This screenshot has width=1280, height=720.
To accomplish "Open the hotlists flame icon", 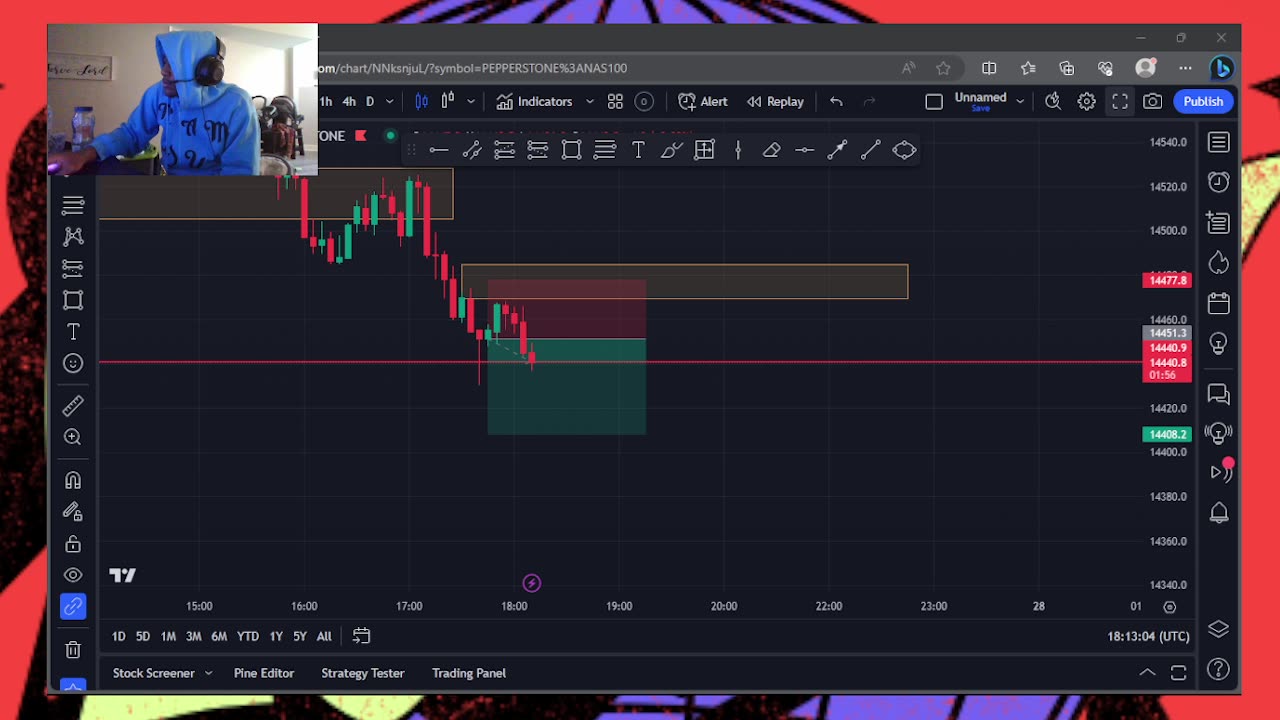I will (x=1218, y=262).
